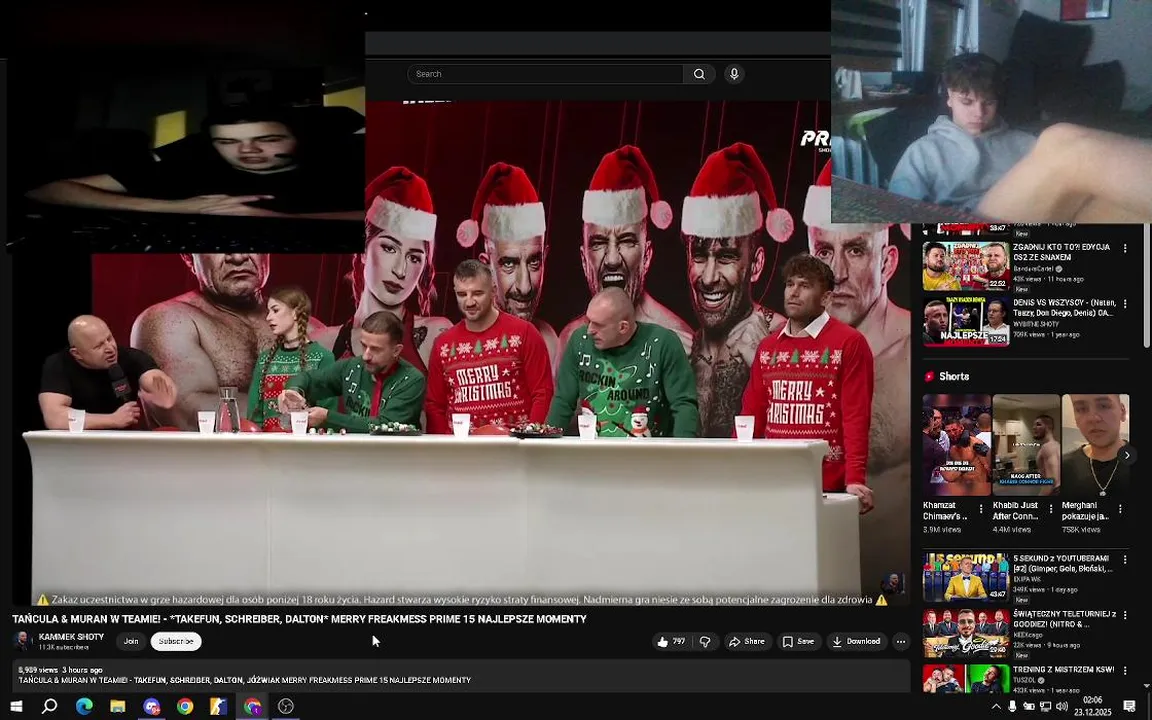Open ZGADNIJ KTO TO video thumbnail
Viewport: 1152px width, 720px height.
pyautogui.click(x=966, y=266)
